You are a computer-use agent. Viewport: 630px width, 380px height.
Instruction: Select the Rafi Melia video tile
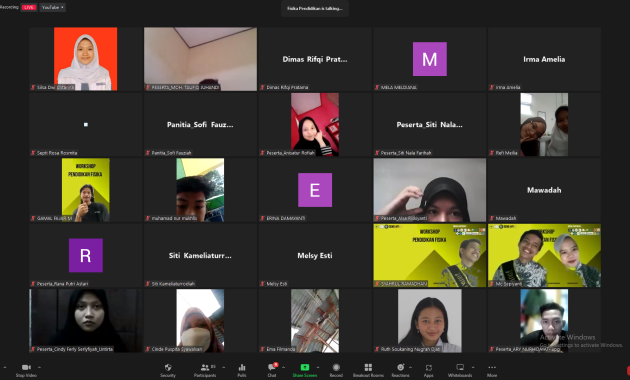point(544,125)
